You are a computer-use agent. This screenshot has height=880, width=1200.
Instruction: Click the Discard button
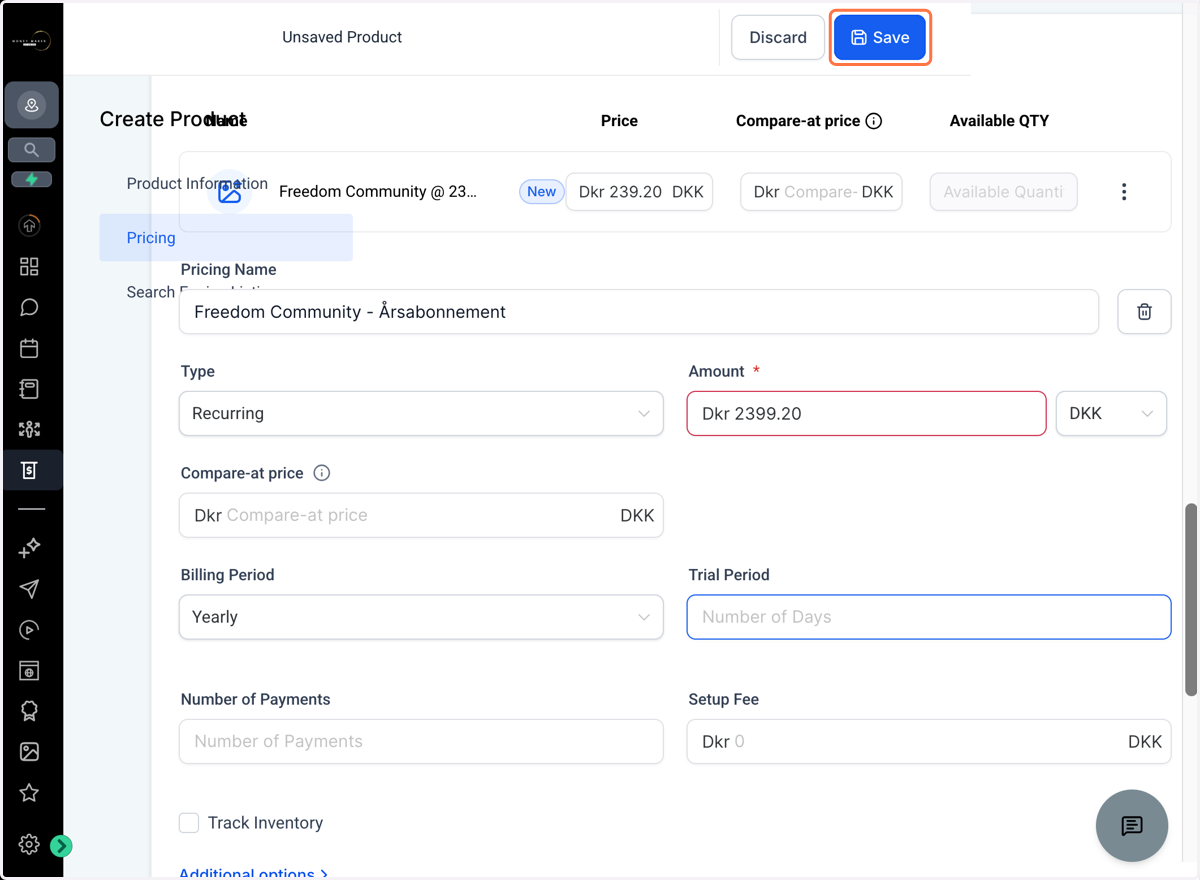click(778, 38)
